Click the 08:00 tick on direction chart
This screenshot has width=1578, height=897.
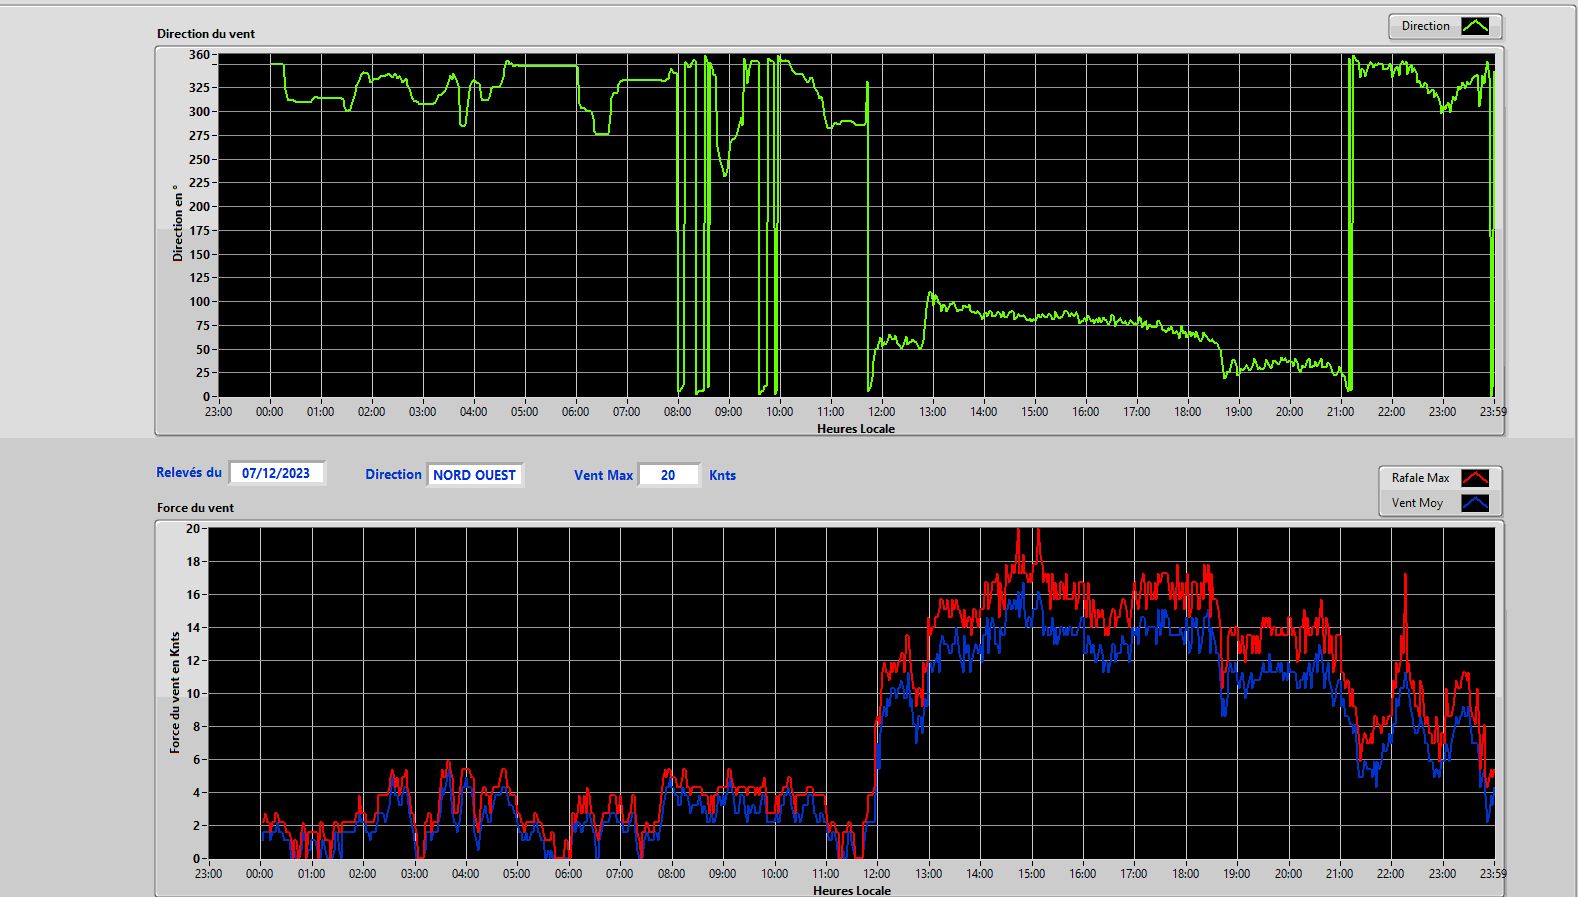click(678, 411)
